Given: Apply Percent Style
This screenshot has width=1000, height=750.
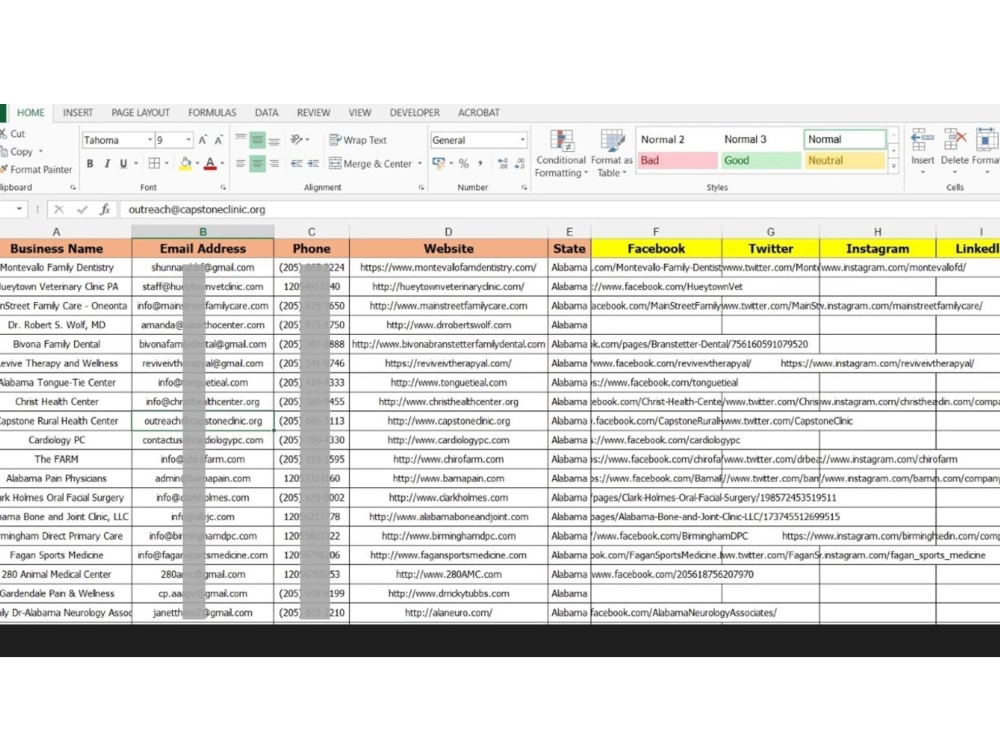Looking at the screenshot, I should pyautogui.click(x=464, y=164).
